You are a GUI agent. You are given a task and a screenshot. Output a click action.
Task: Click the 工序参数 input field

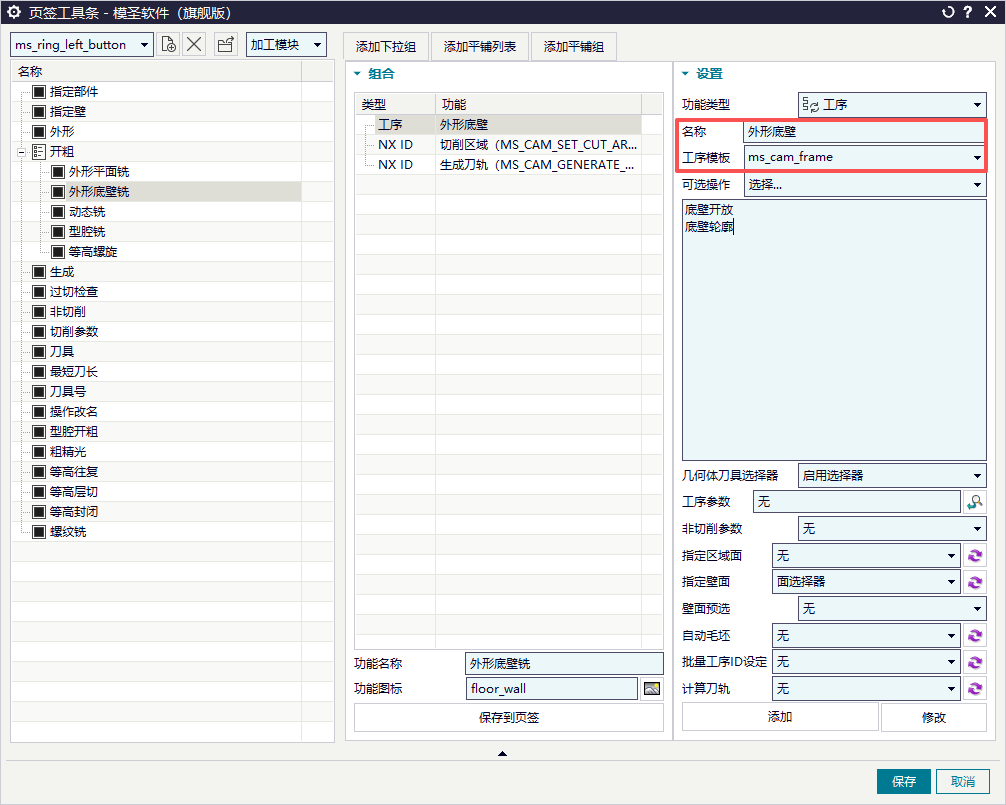click(x=857, y=502)
